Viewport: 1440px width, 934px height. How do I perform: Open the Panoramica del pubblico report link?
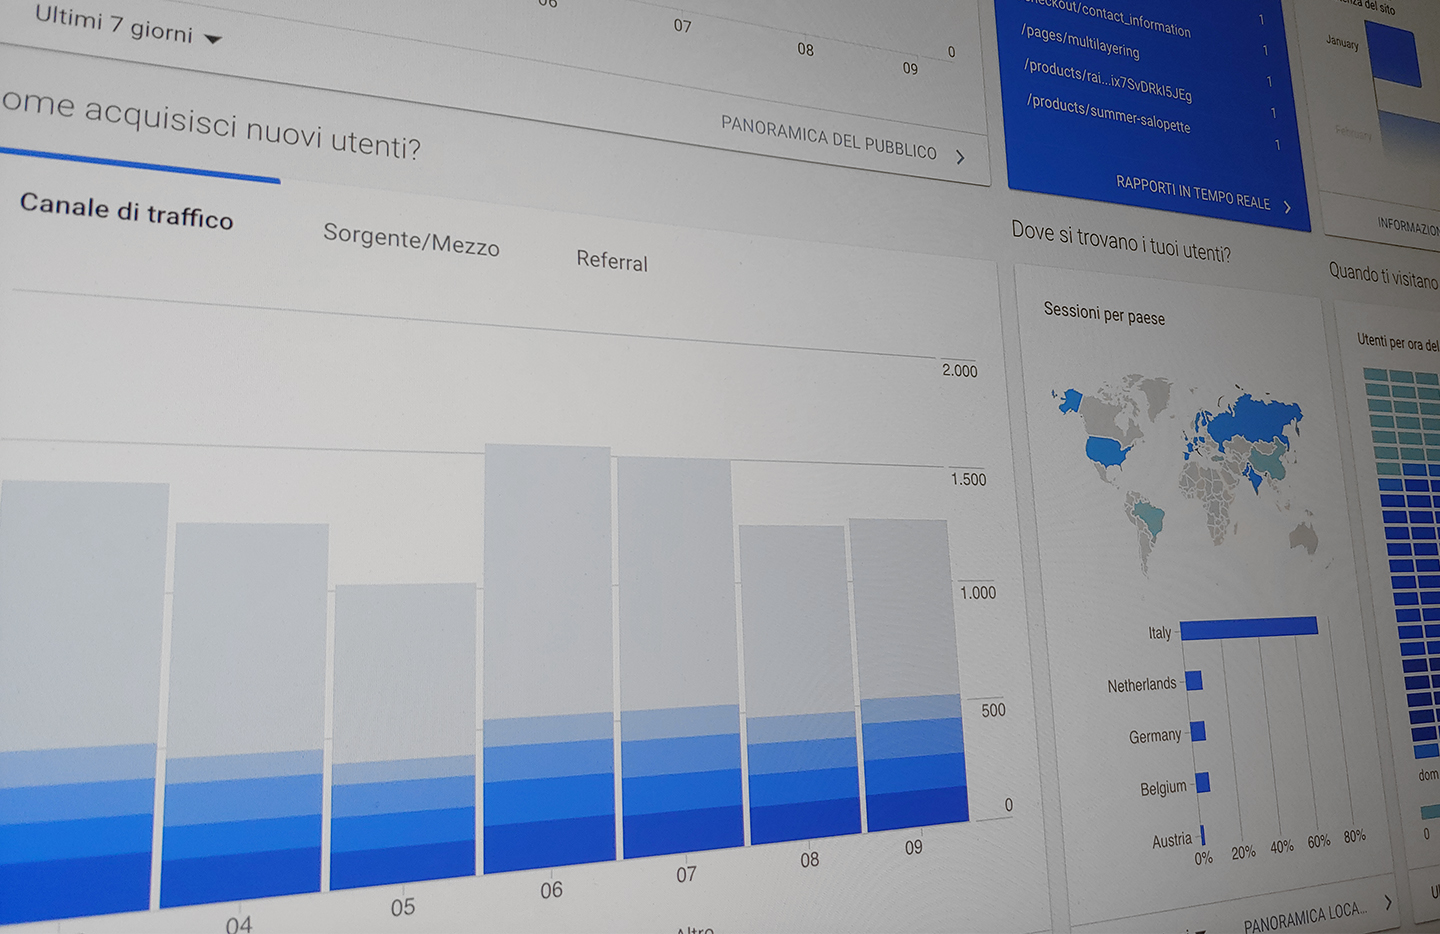[828, 138]
